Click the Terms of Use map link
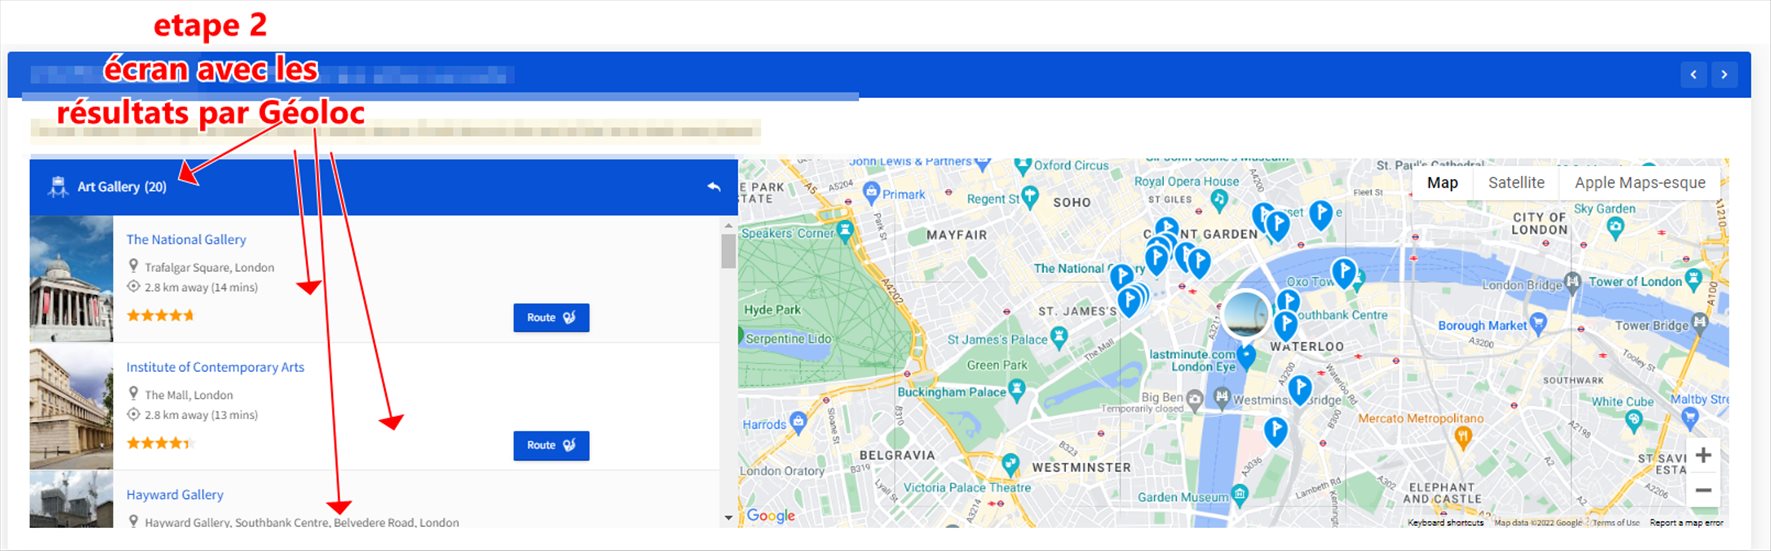 tap(1615, 523)
